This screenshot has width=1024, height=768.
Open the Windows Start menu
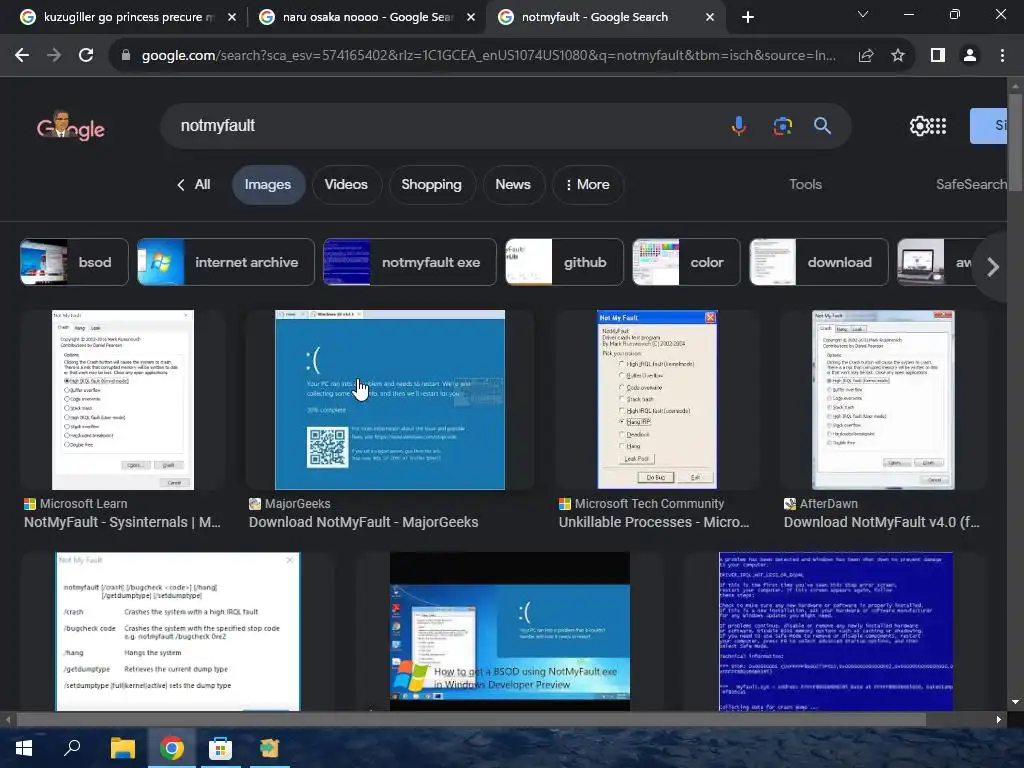pos(24,748)
